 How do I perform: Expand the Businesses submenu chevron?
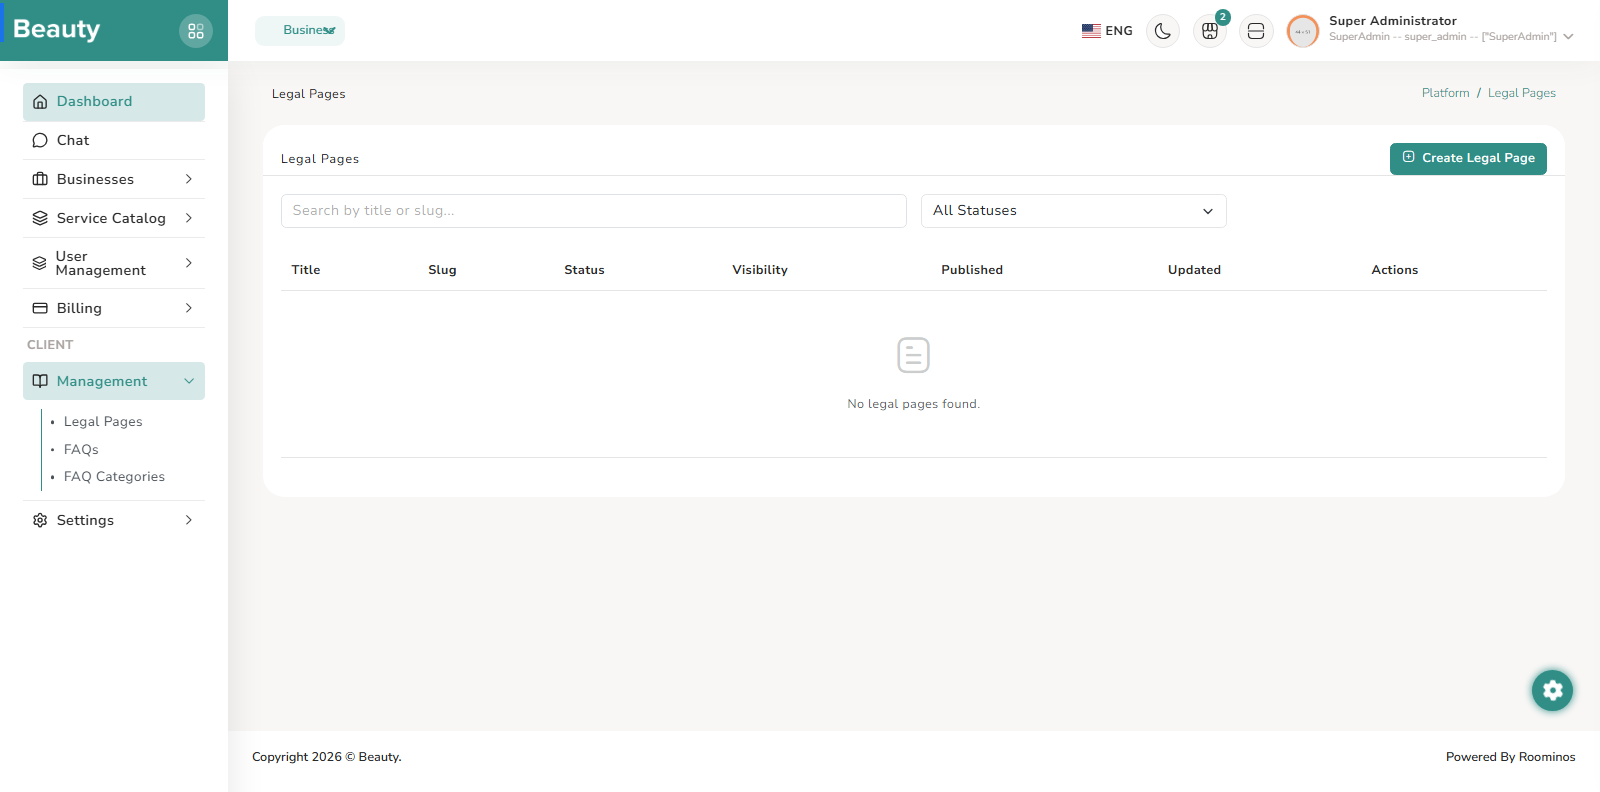click(x=188, y=179)
